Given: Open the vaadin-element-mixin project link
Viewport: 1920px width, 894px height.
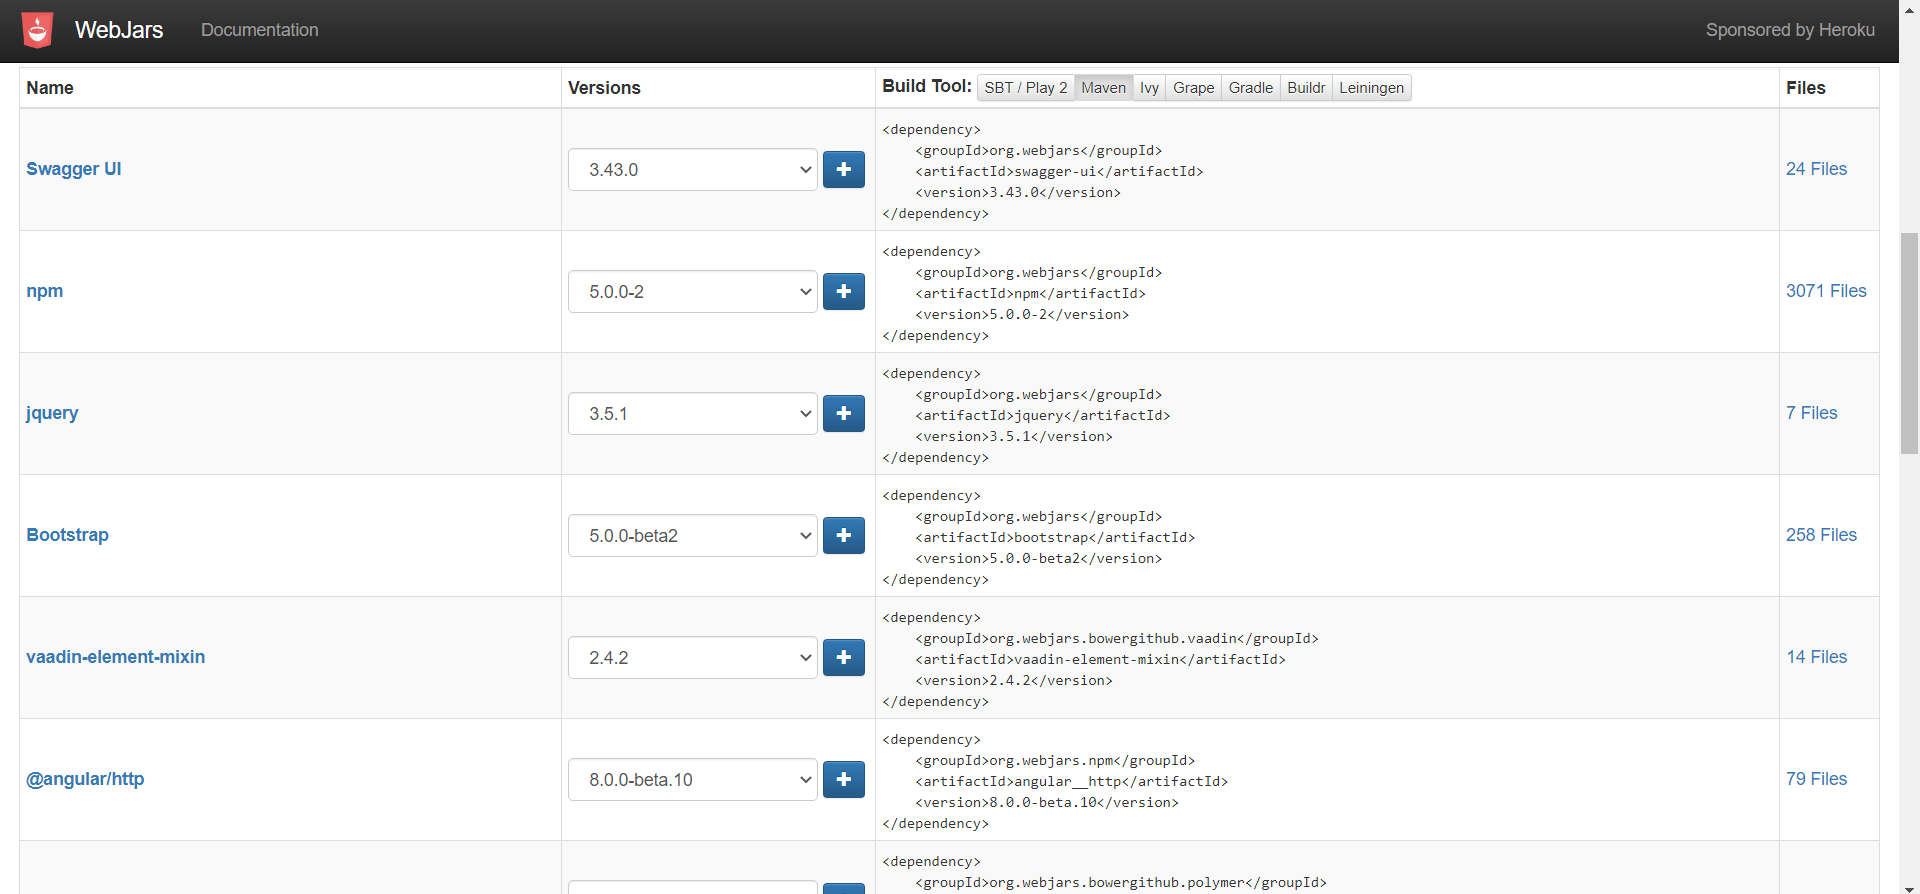Looking at the screenshot, I should 115,657.
